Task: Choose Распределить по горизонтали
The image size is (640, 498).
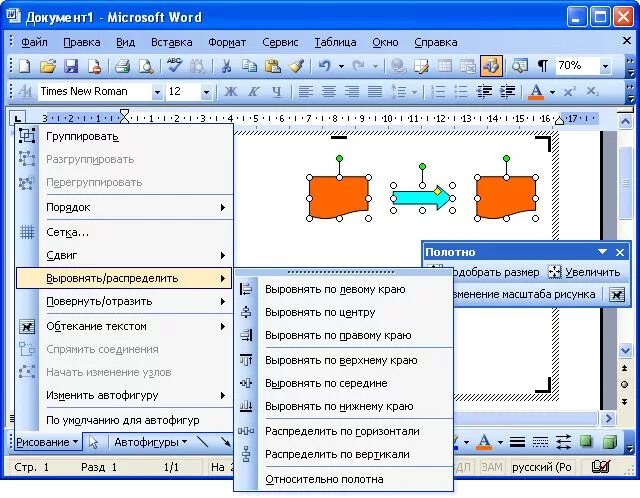Action: click(x=344, y=431)
